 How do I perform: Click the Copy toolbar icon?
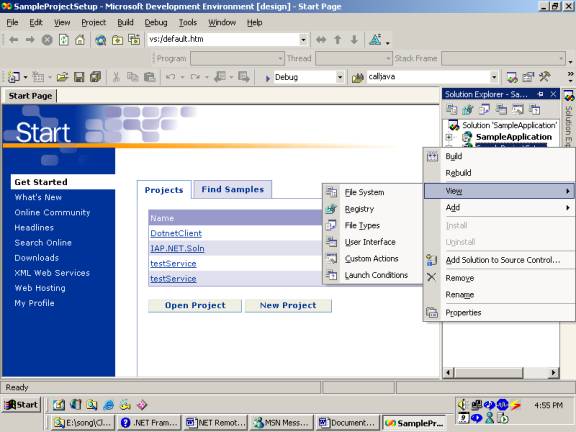click(x=132, y=77)
